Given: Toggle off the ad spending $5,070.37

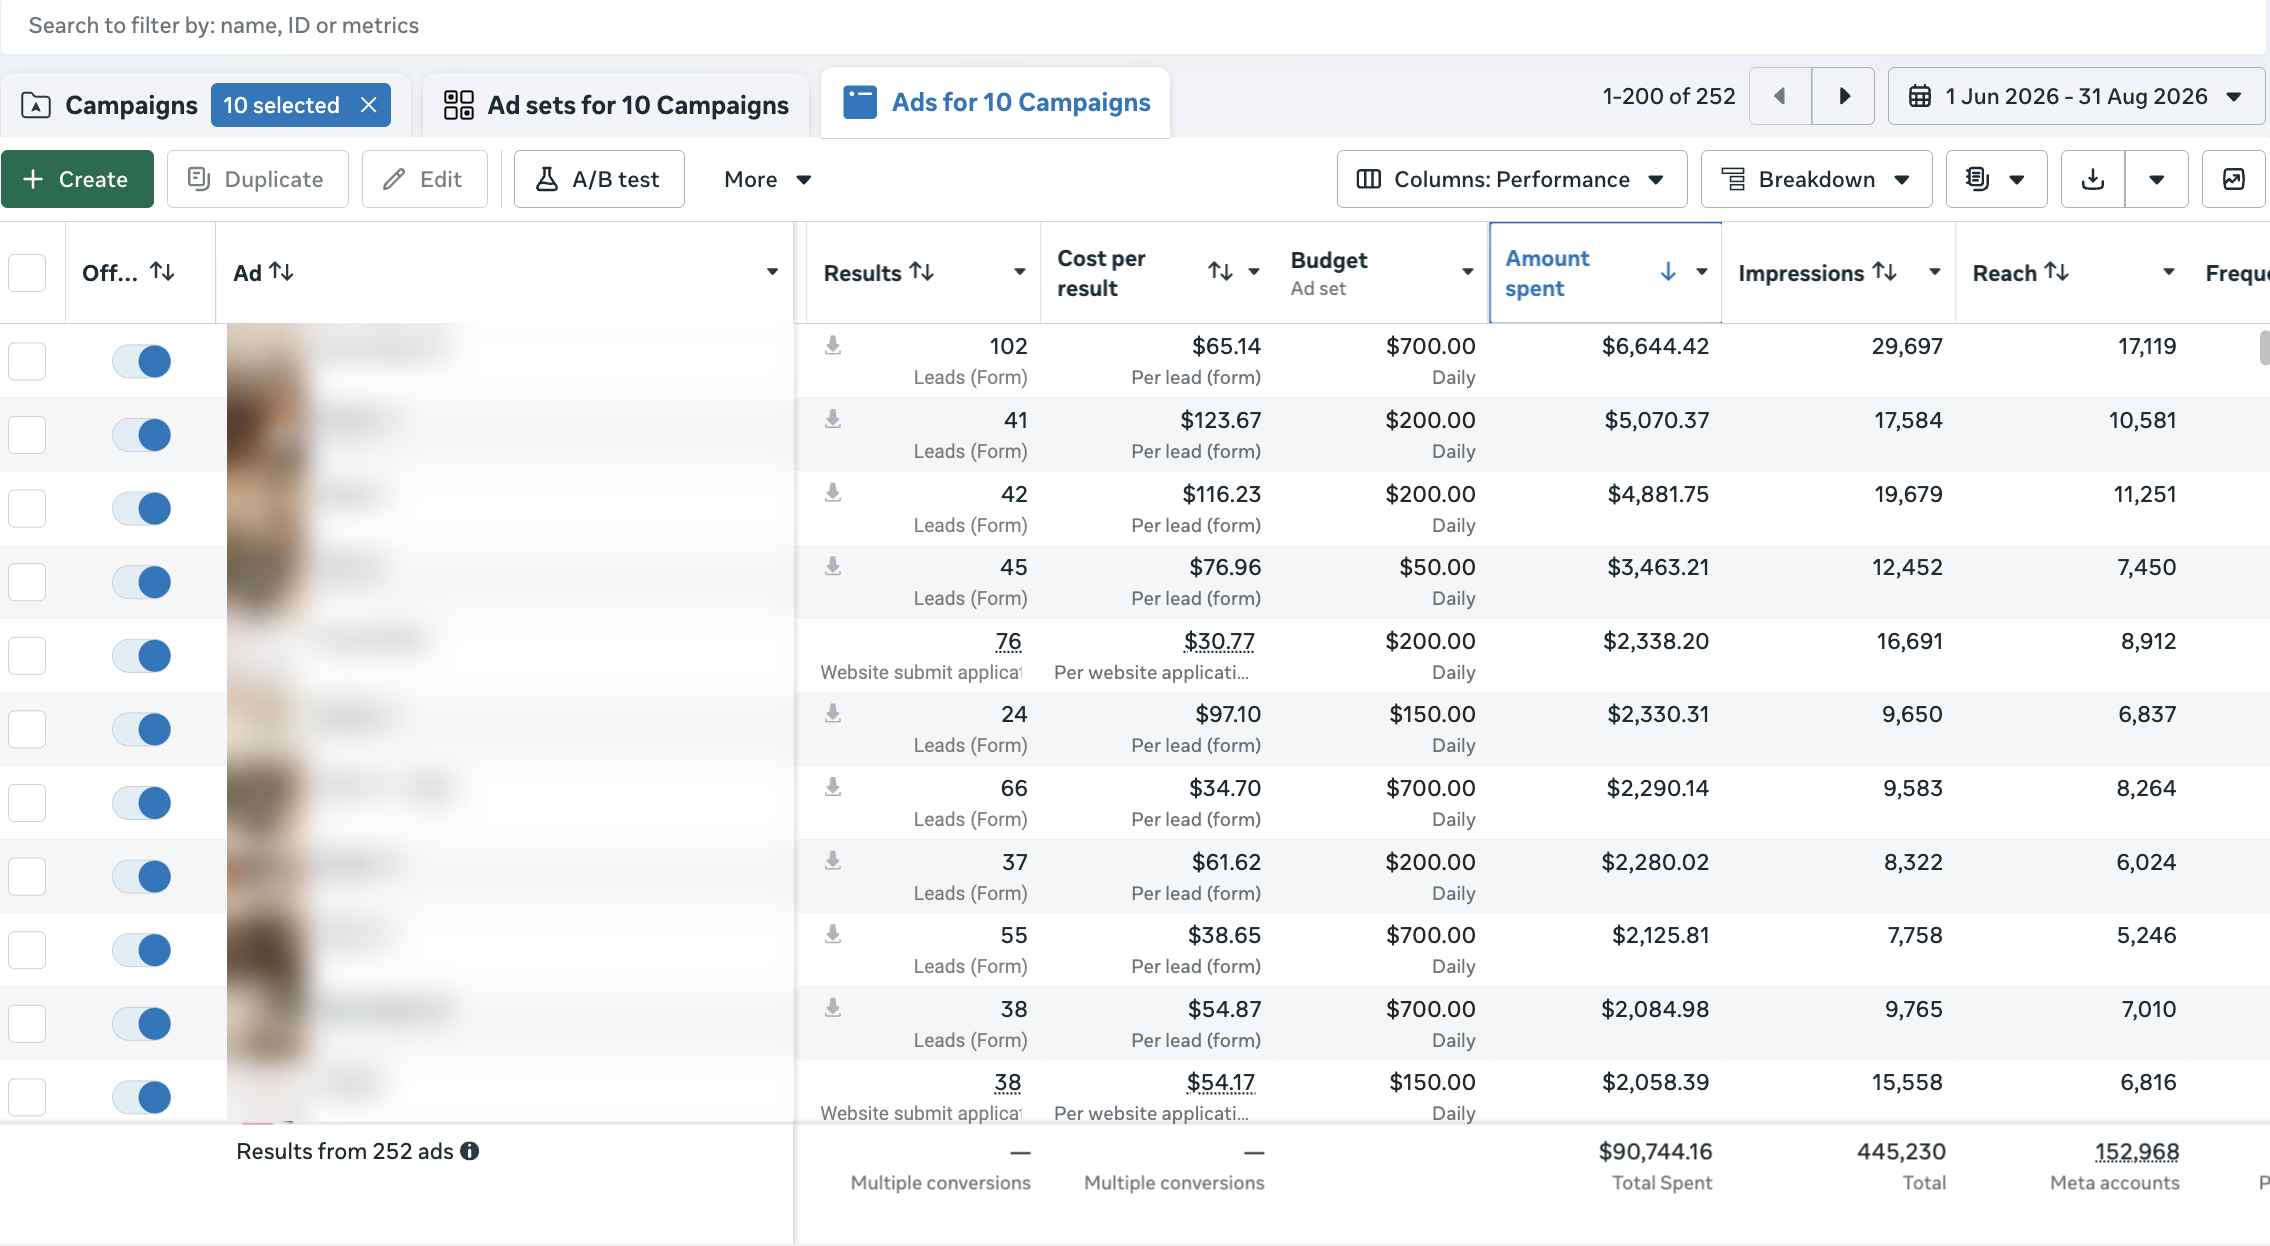Looking at the screenshot, I should coord(141,435).
